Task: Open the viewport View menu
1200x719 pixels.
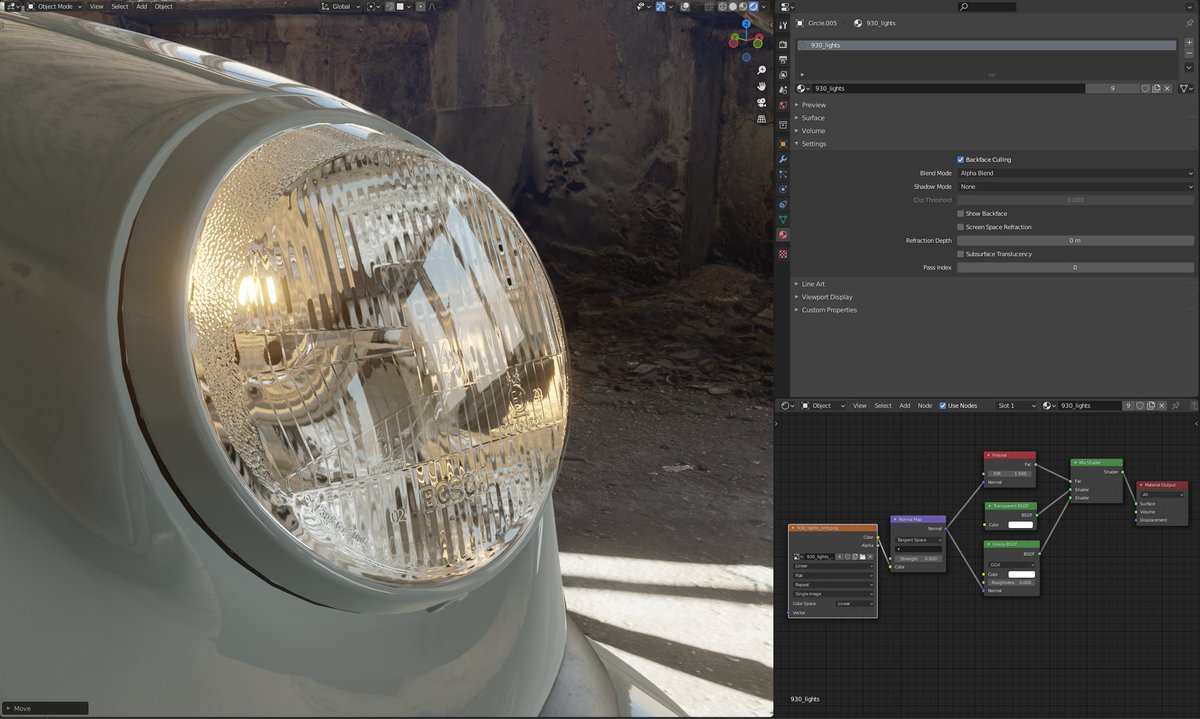Action: [x=96, y=7]
